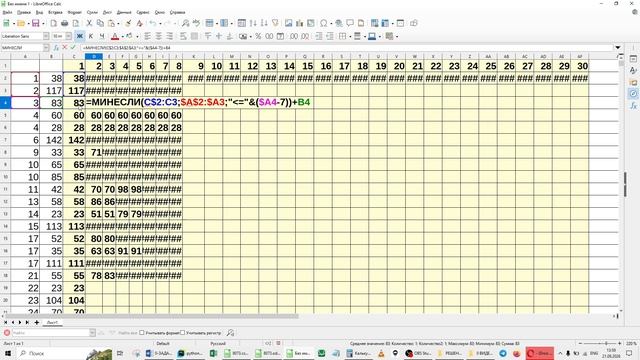This screenshot has height=360, width=640.
Task: Toggle 'Учитывать формат' checkbox
Action: pos(142,333)
